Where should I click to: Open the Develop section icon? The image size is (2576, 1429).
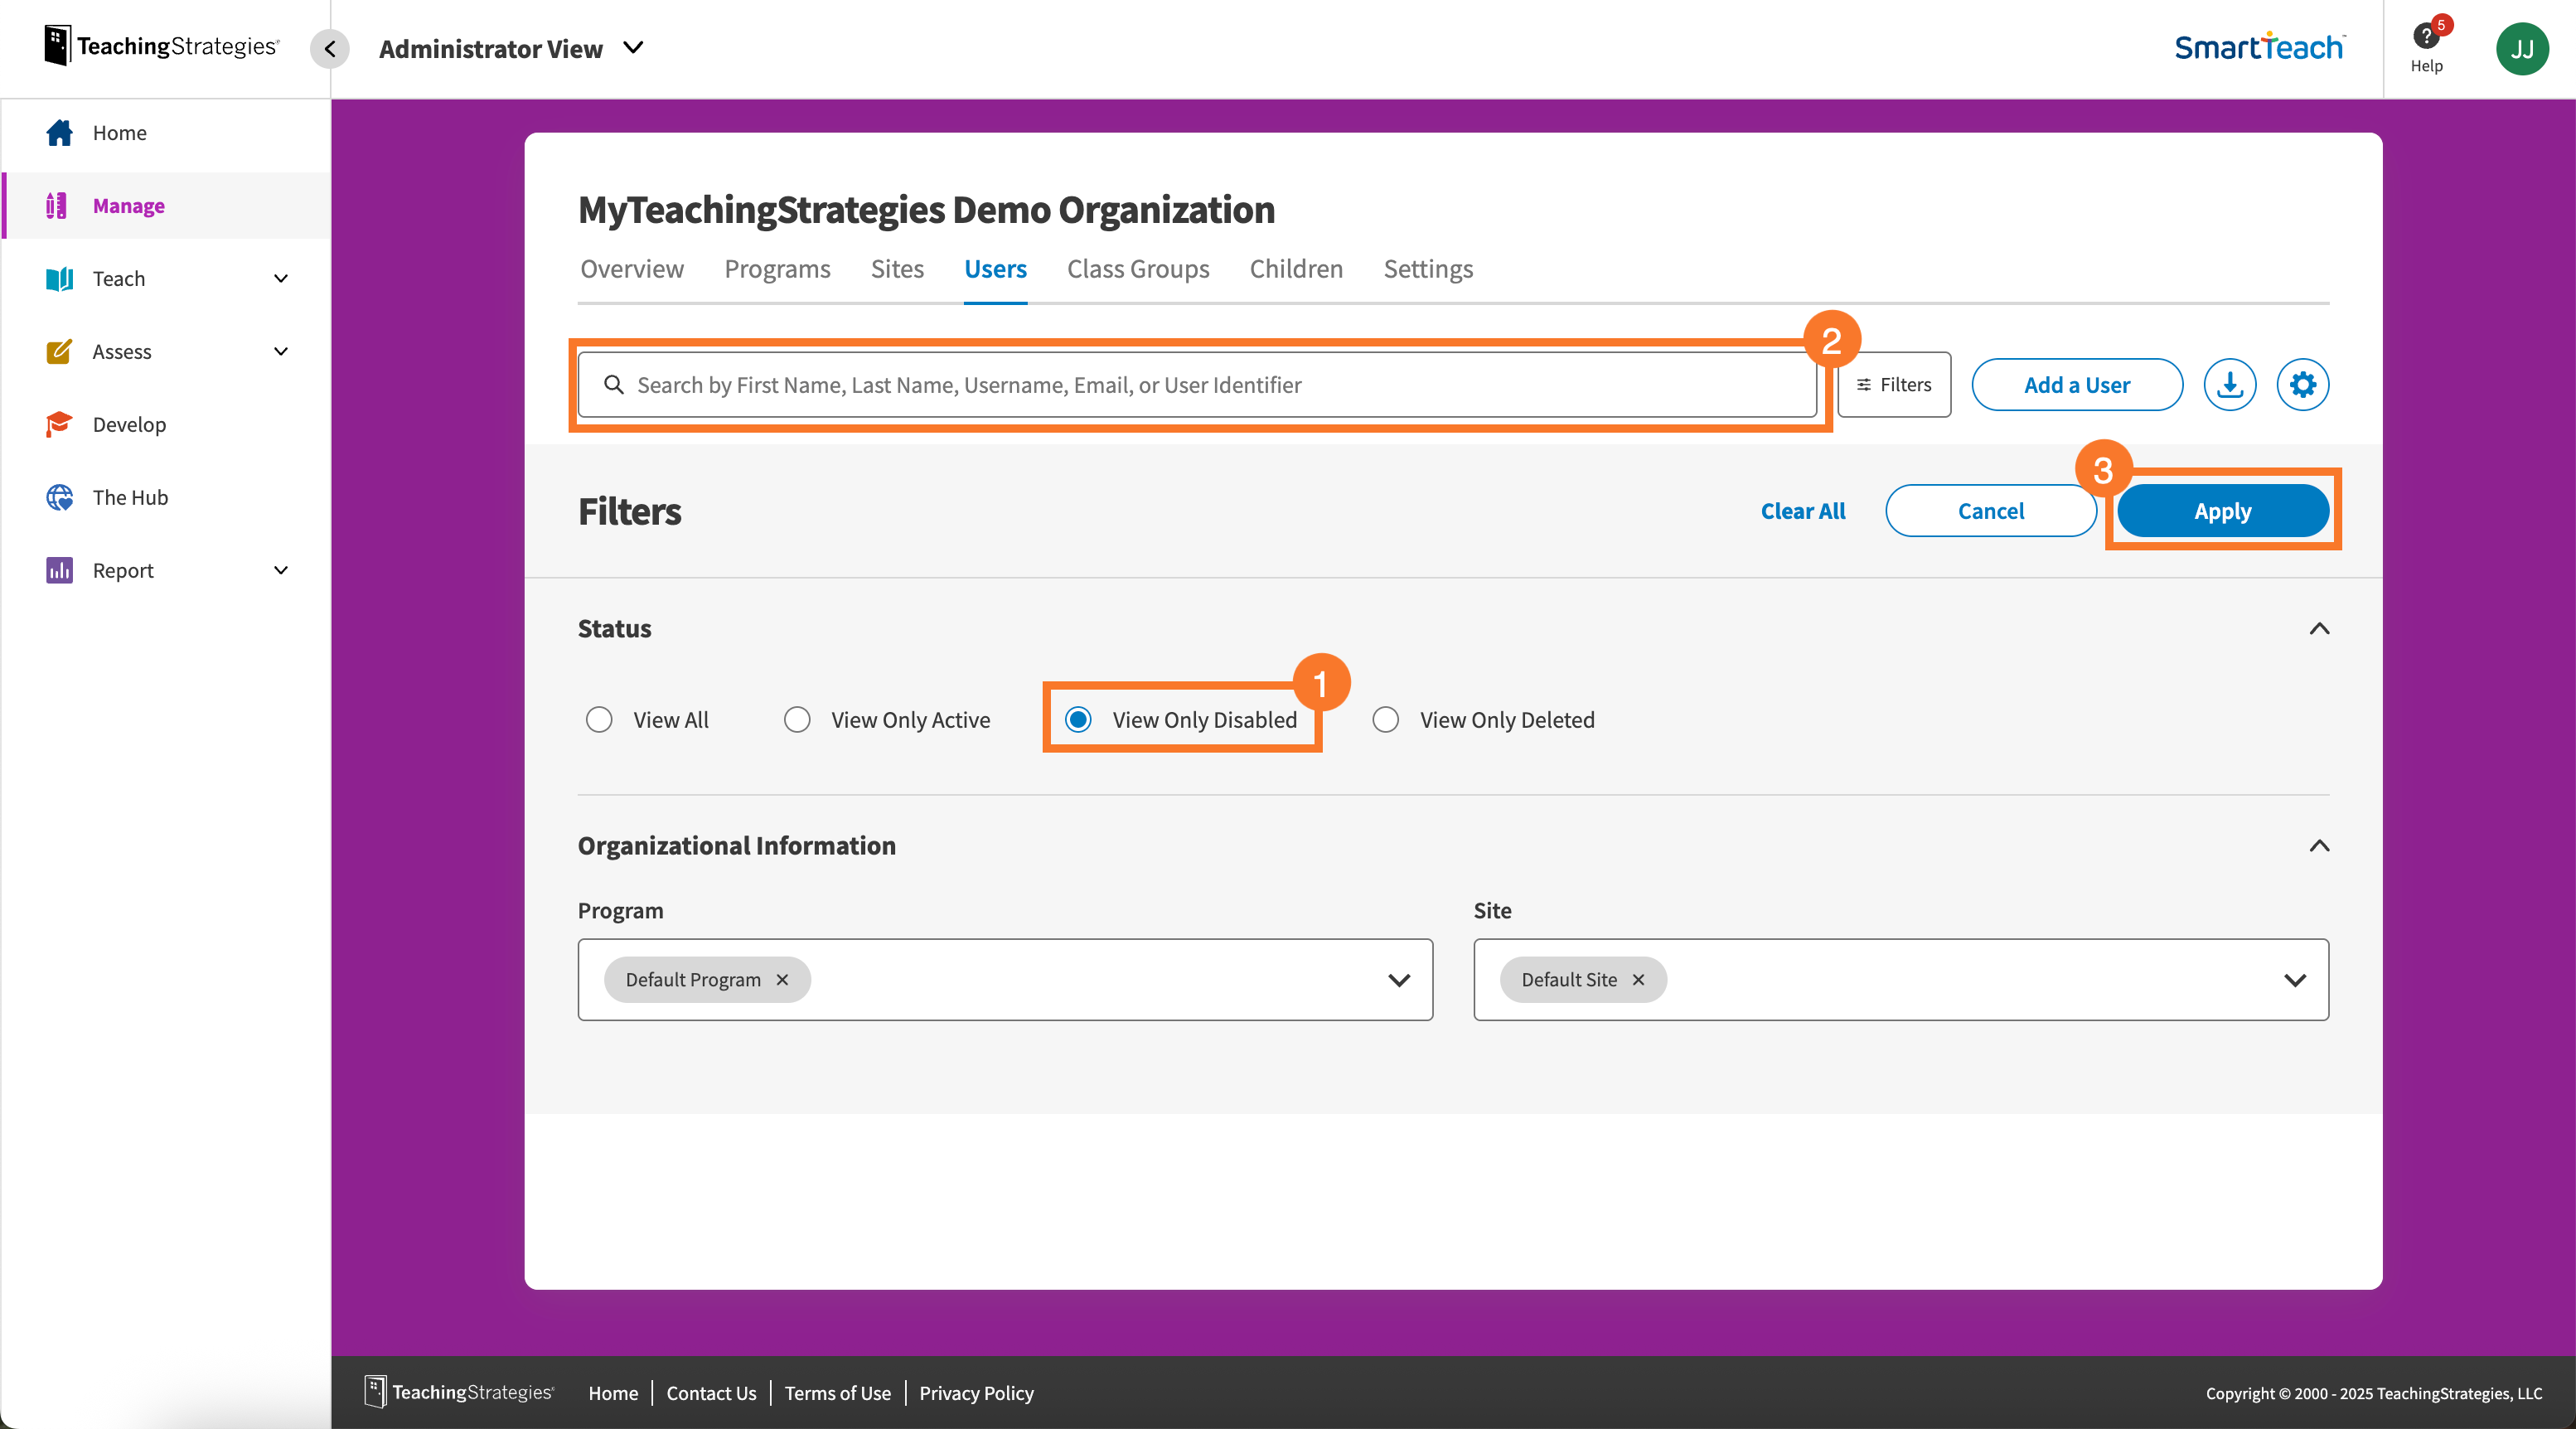pyautogui.click(x=59, y=424)
